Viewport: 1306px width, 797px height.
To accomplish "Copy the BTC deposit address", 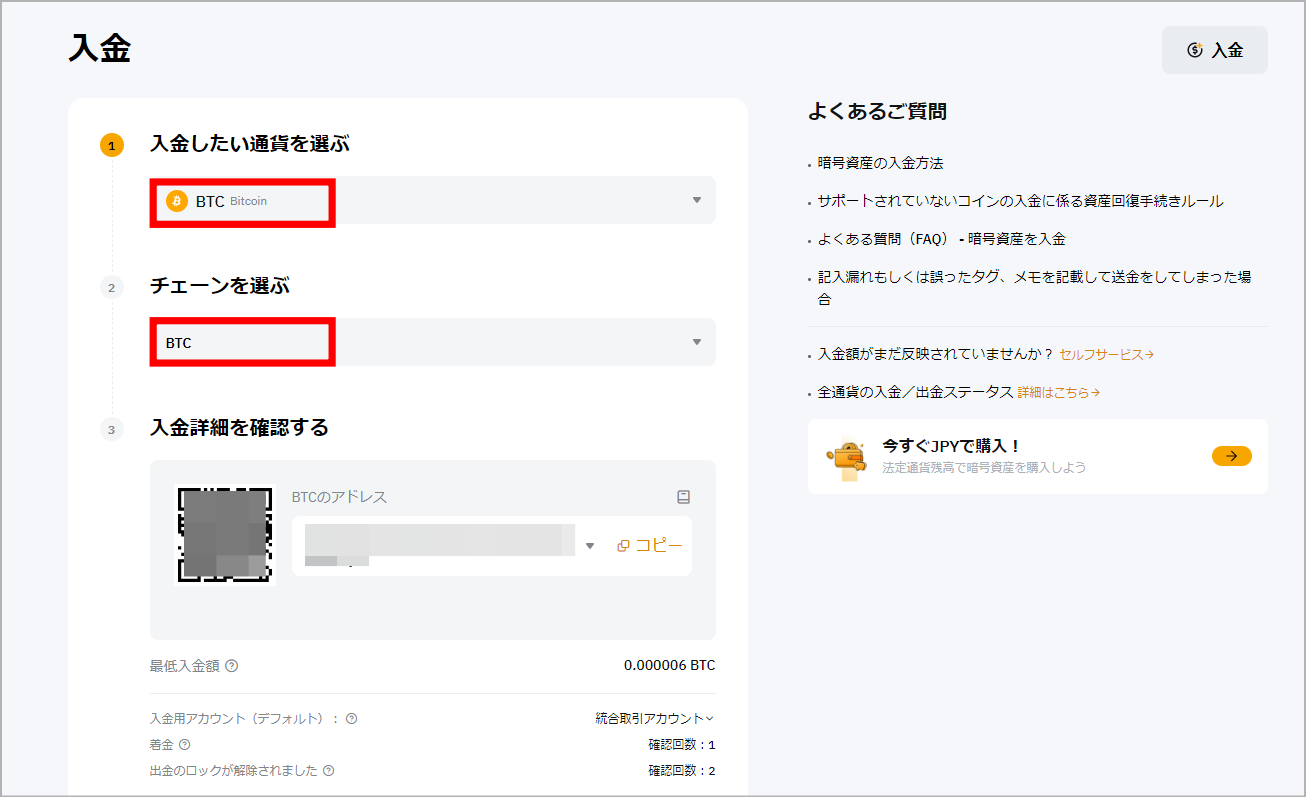I will coord(650,546).
